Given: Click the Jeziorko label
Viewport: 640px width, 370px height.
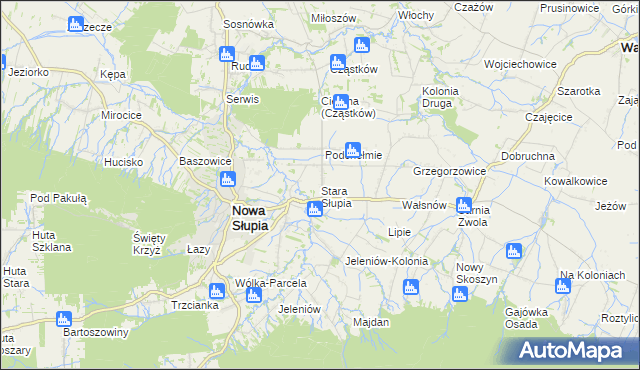Looking at the screenshot, I should (29, 73).
